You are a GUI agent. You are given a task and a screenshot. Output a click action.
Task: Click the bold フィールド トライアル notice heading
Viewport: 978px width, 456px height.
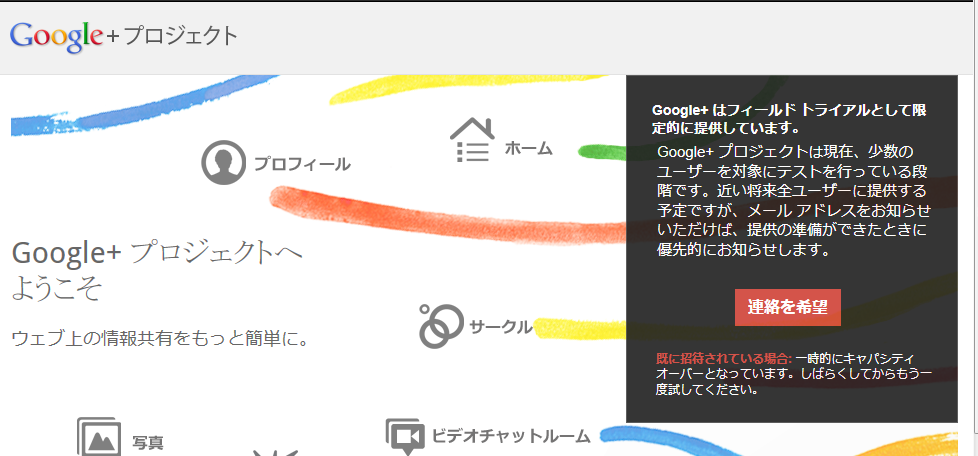(x=789, y=119)
